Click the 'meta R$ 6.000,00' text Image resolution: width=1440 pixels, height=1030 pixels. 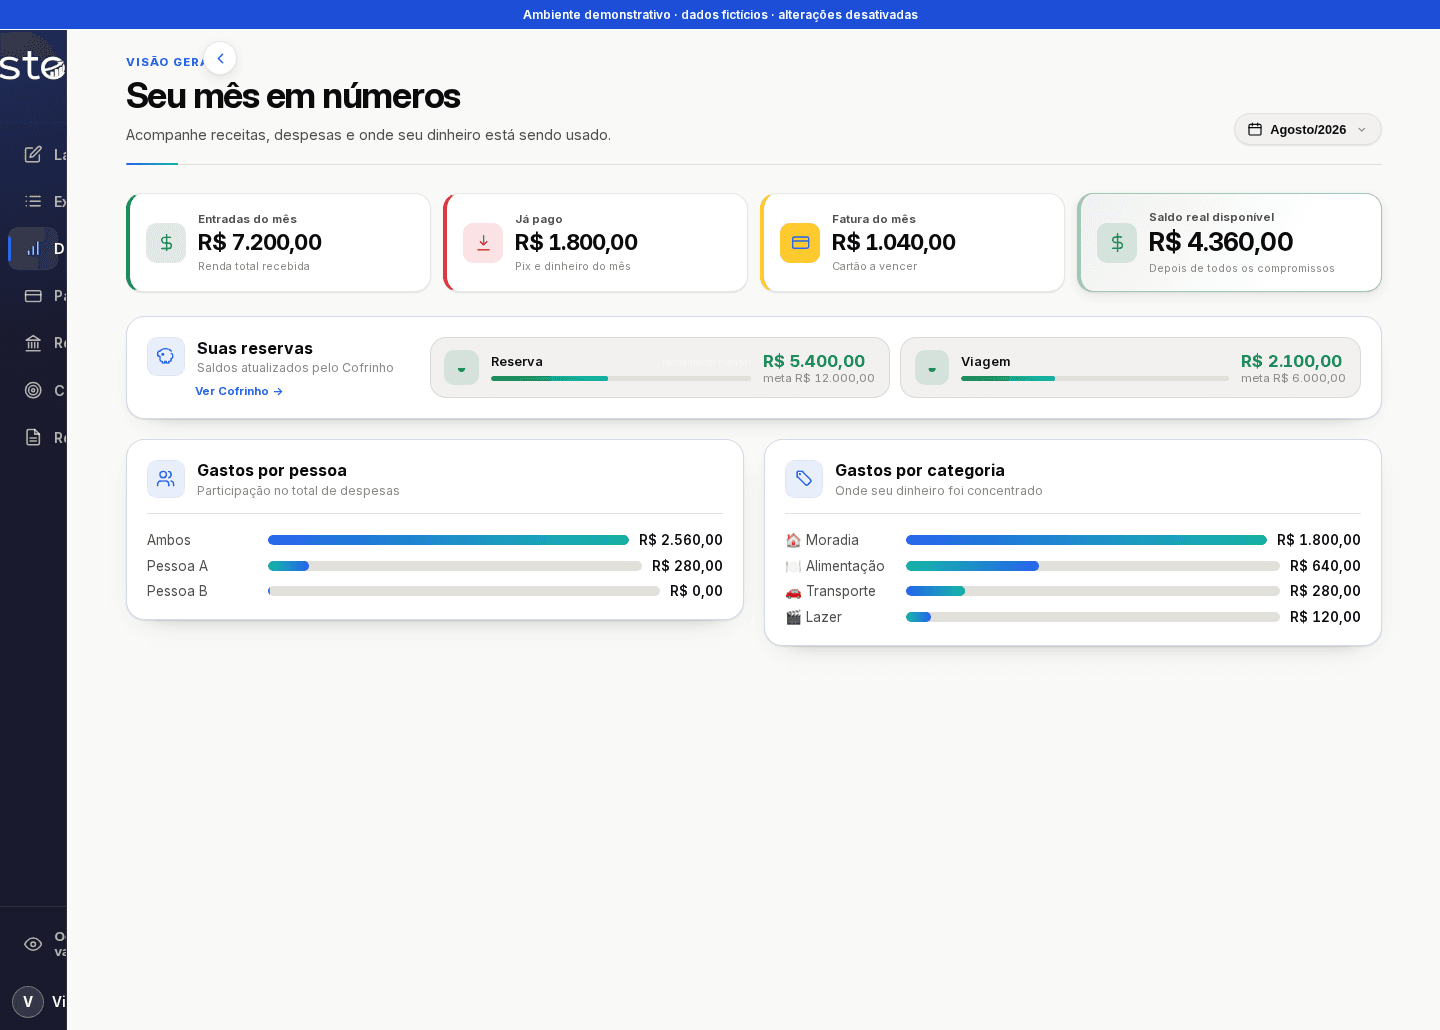[x=1293, y=378]
